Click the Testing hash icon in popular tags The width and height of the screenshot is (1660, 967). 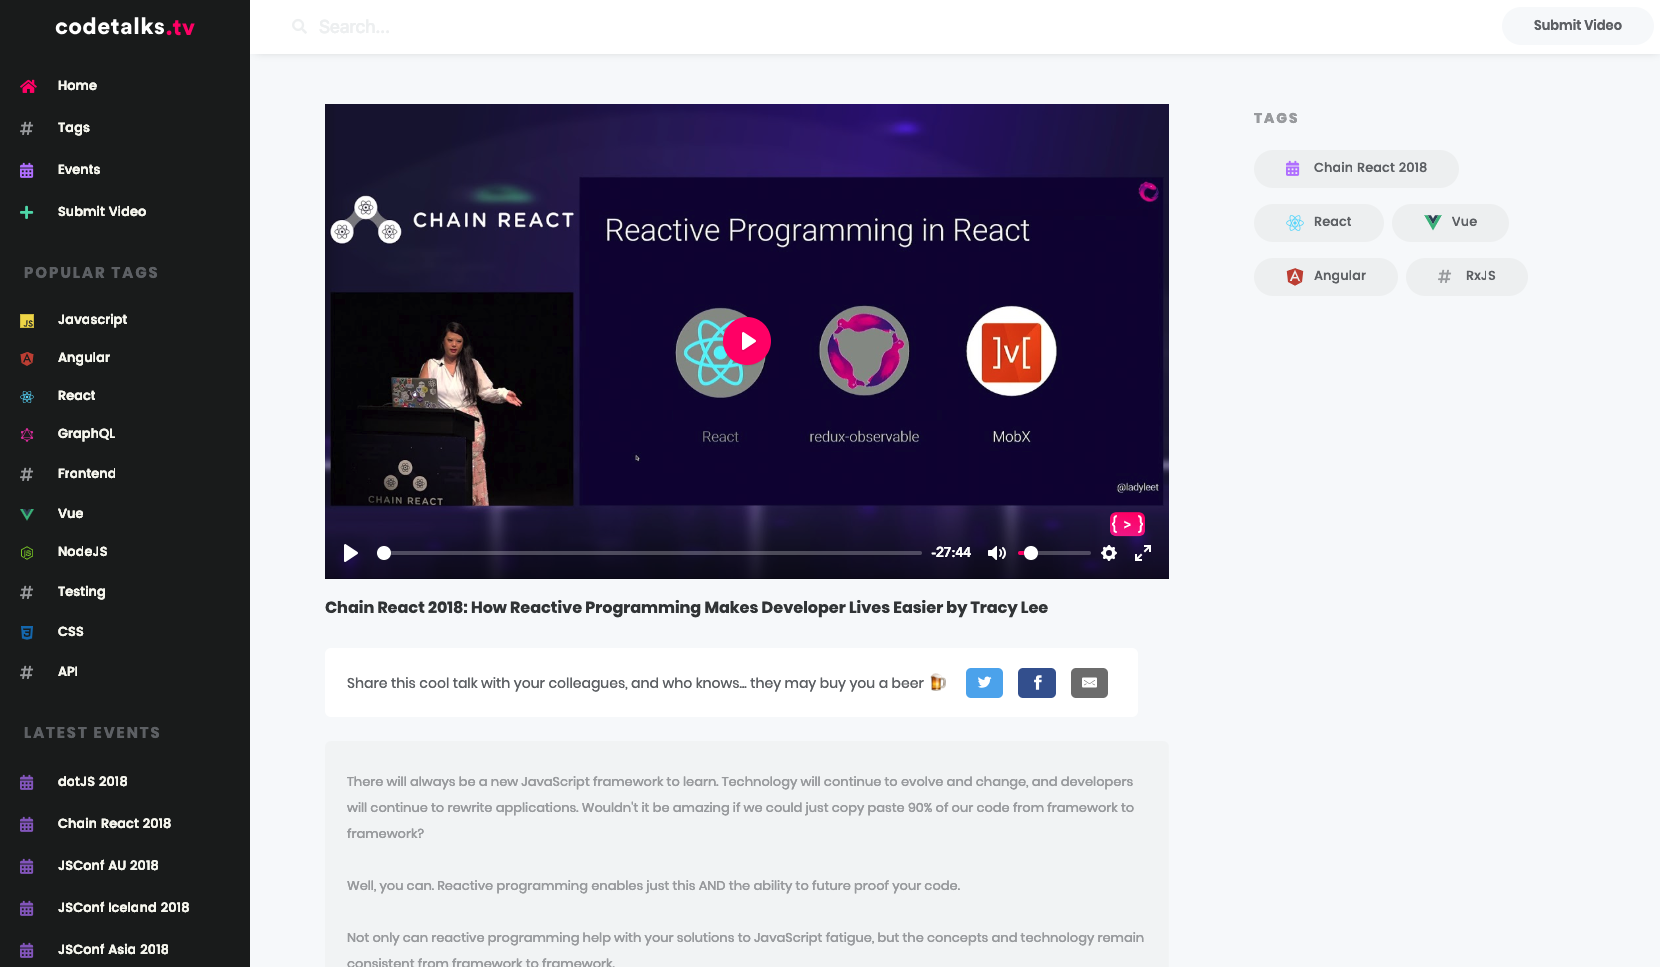point(27,593)
